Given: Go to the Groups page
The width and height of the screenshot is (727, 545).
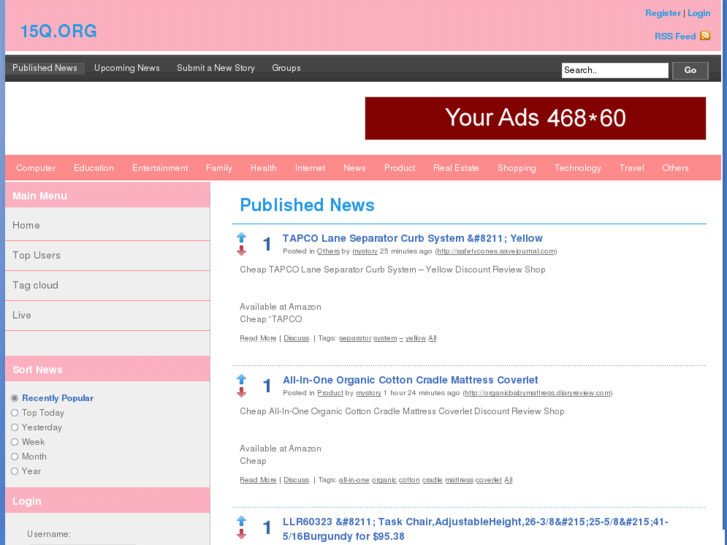Looking at the screenshot, I should click(x=286, y=68).
